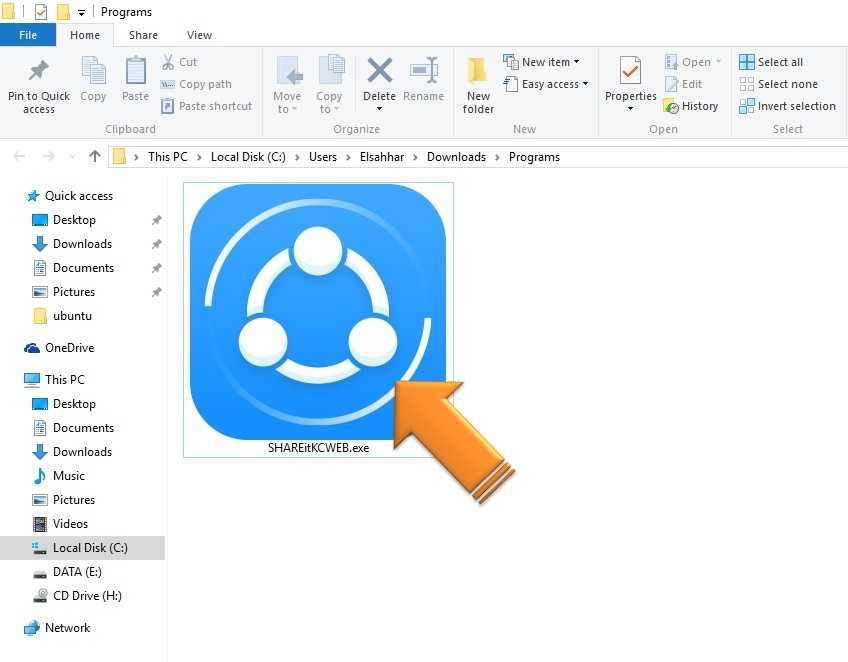Viewport: 848px width, 662px height.
Task: Open the Easy access dropdown
Action: coord(546,84)
